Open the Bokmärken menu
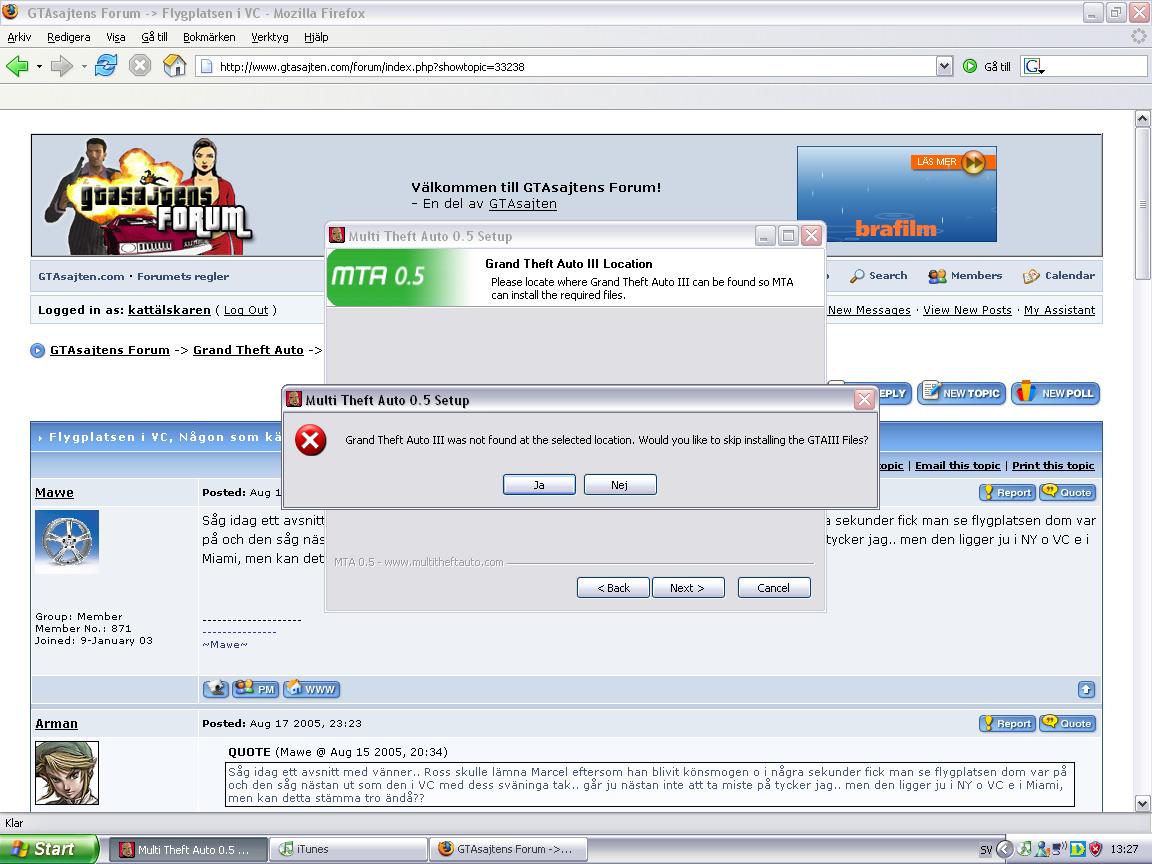The height and width of the screenshot is (864, 1152). (x=209, y=37)
